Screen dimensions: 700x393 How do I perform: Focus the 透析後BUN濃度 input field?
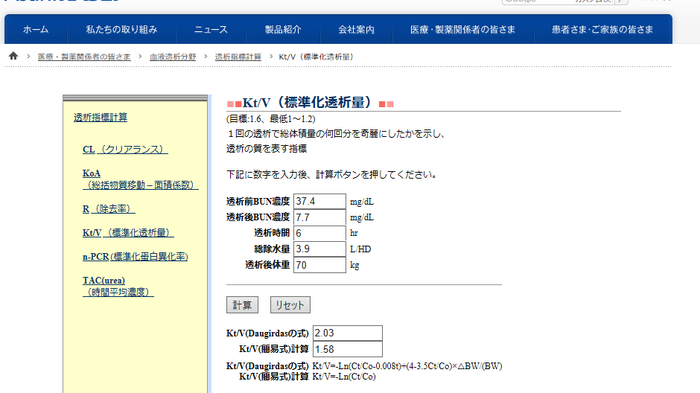(x=319, y=217)
